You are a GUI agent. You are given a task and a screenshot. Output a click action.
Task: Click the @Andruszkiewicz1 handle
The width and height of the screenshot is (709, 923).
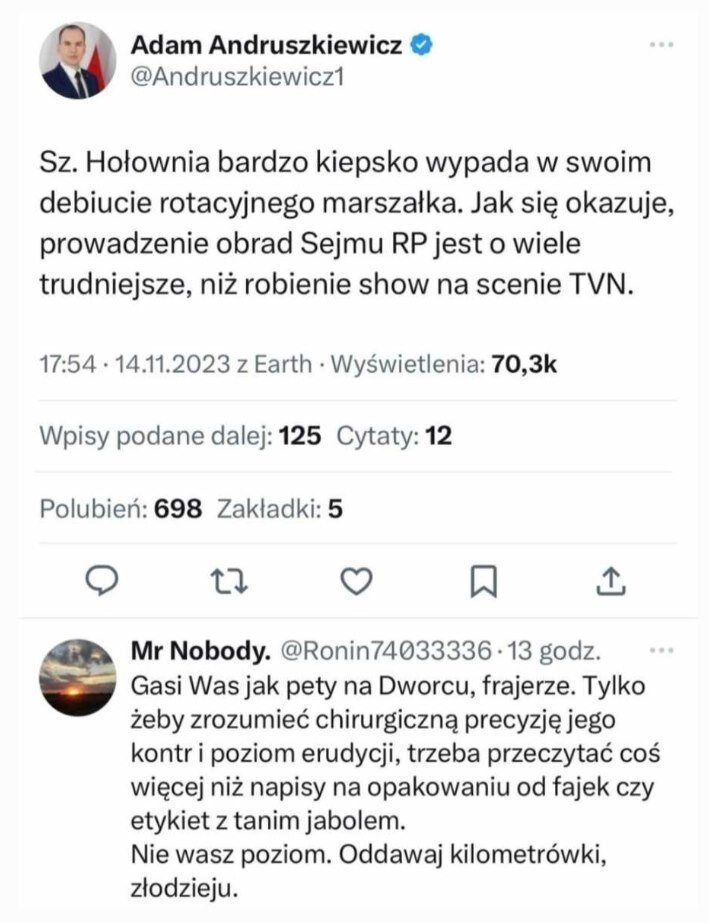[x=238, y=79]
